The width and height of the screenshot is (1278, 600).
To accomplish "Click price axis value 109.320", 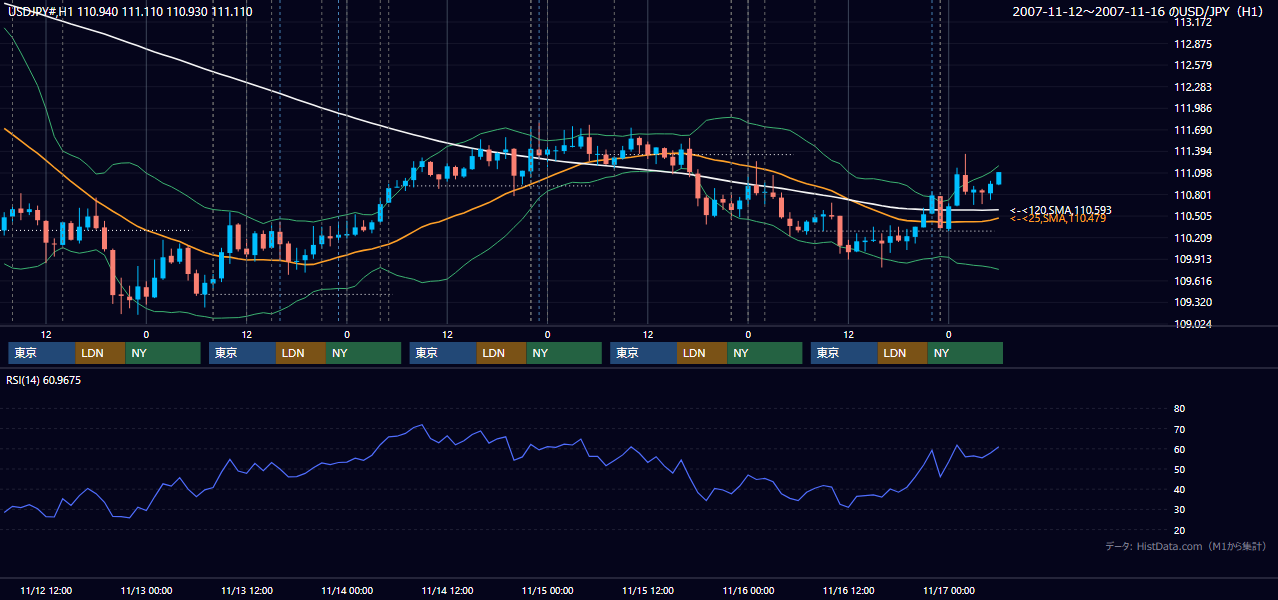I will coord(1192,302).
